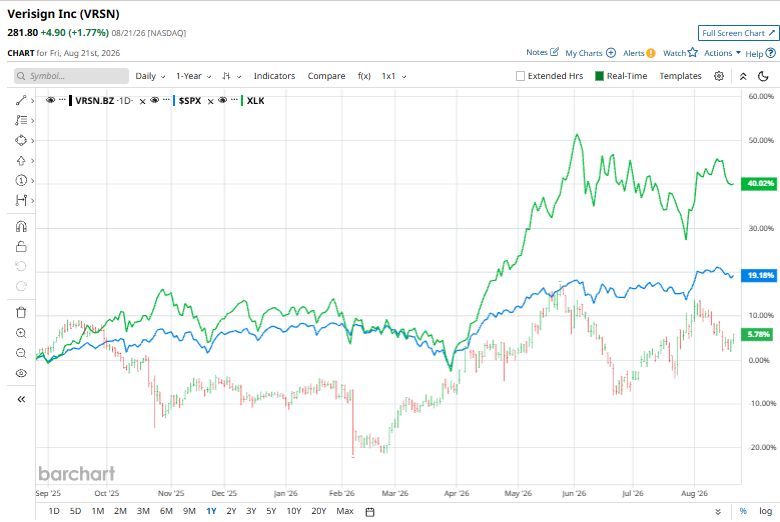
Task: Click the Notes pencil icon
Action: [x=554, y=52]
